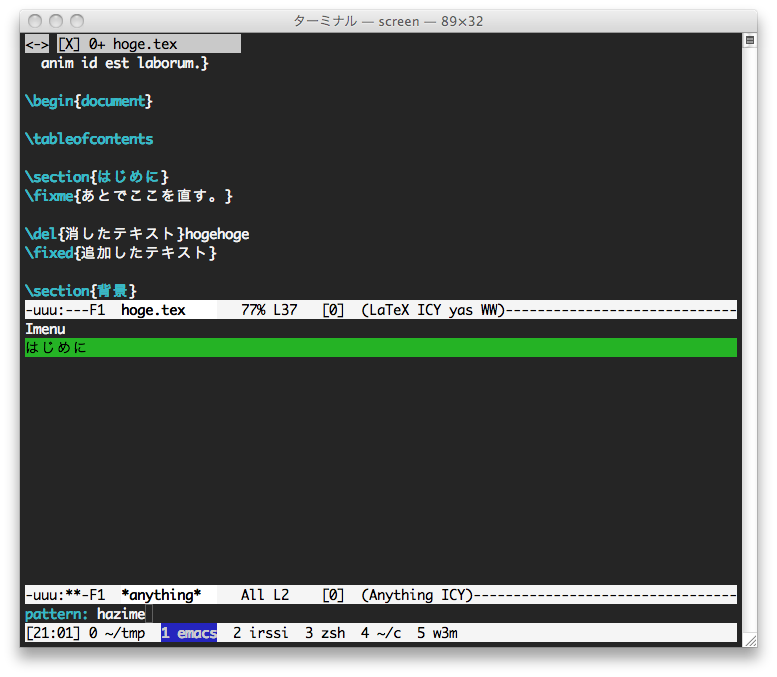Click the green zoom window button
This screenshot has width=777, height=677.
pos(77,21)
